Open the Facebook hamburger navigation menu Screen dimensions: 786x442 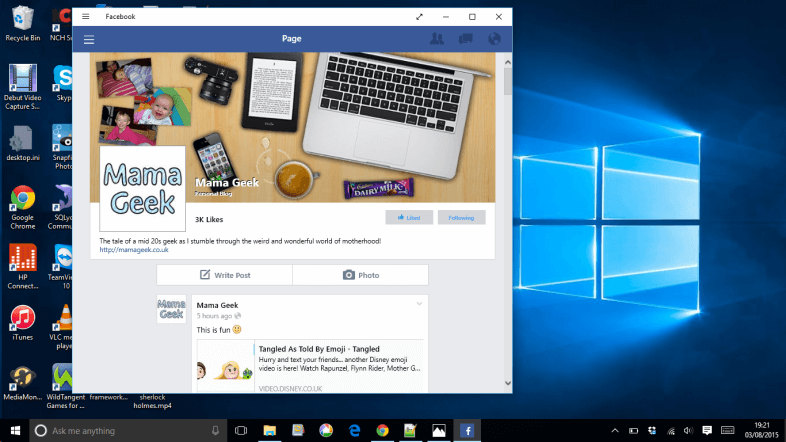point(89,40)
